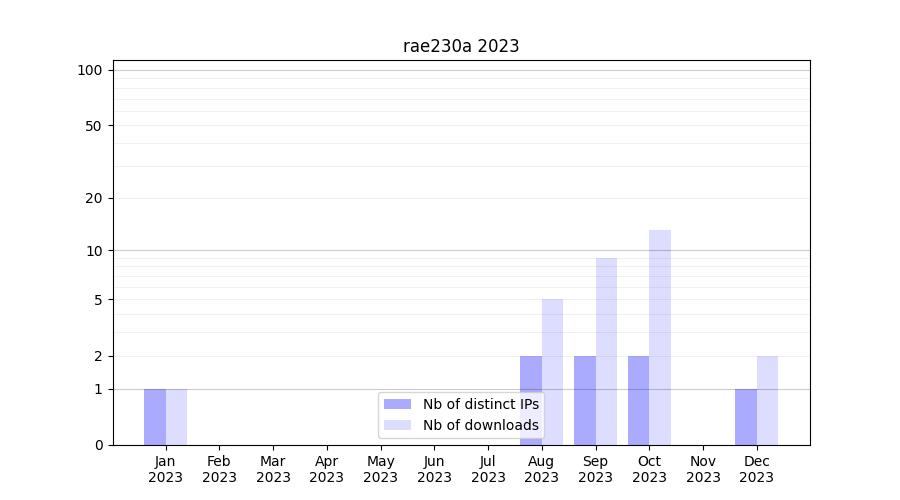The width and height of the screenshot is (900, 500).
Task: Select the Jan 2023 downloads bar
Action: pyautogui.click(x=176, y=417)
